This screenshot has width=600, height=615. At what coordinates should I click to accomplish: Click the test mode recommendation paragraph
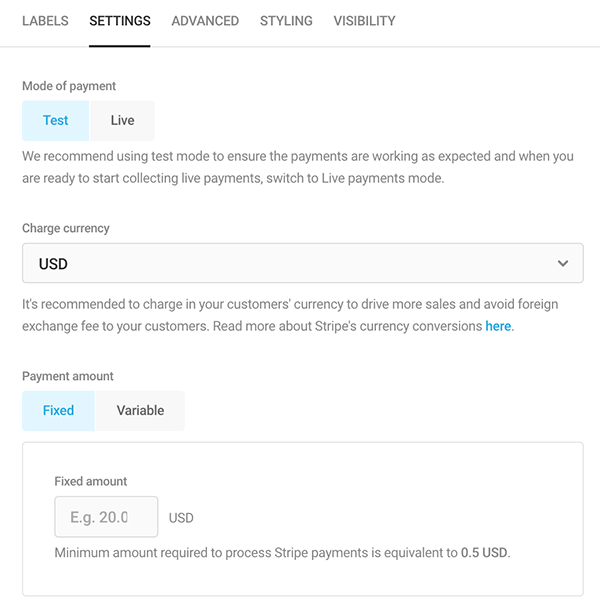coord(298,168)
